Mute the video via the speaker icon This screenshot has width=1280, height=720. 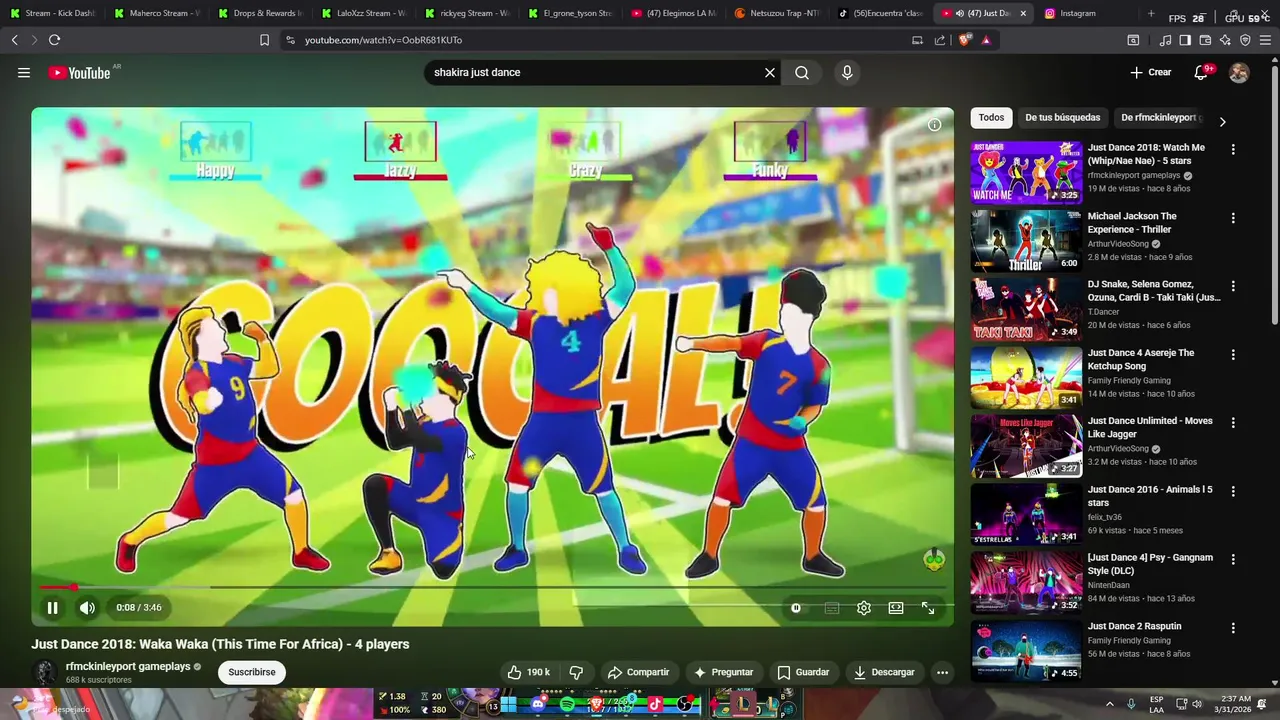[88, 607]
